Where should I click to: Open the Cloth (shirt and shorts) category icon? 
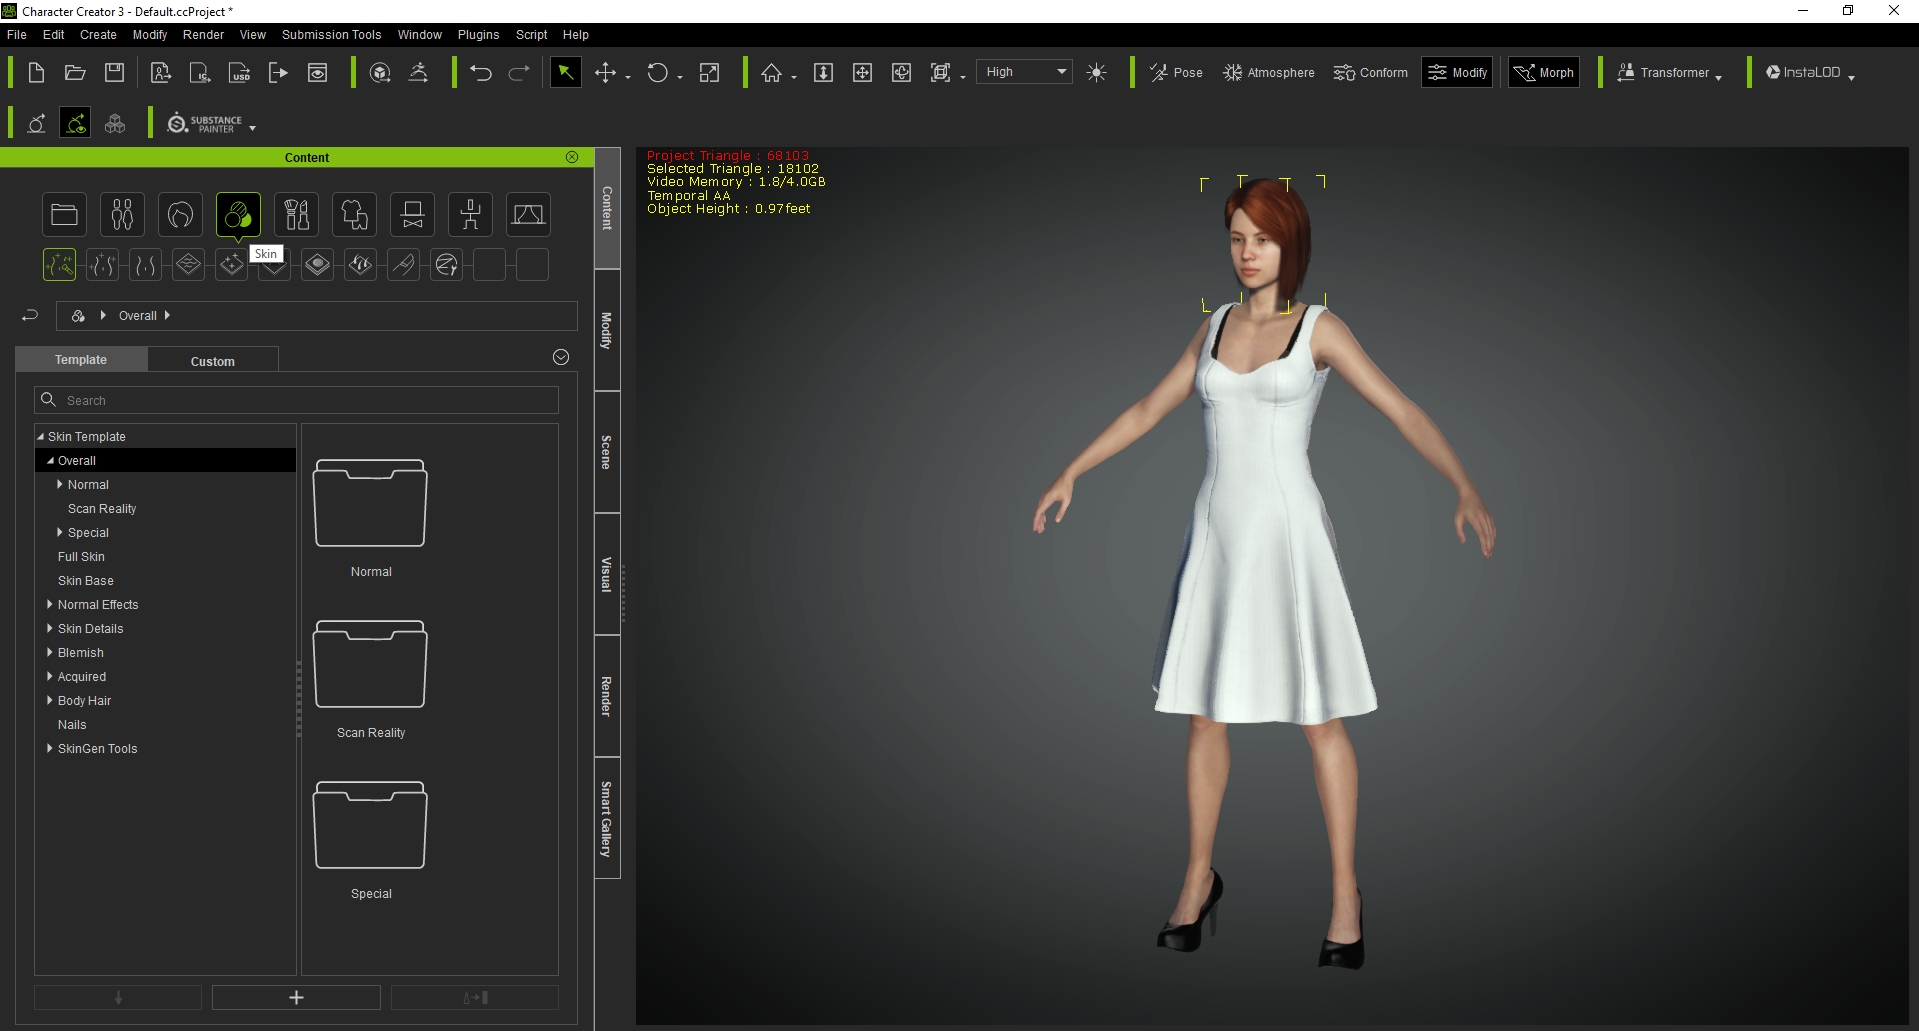(x=354, y=214)
